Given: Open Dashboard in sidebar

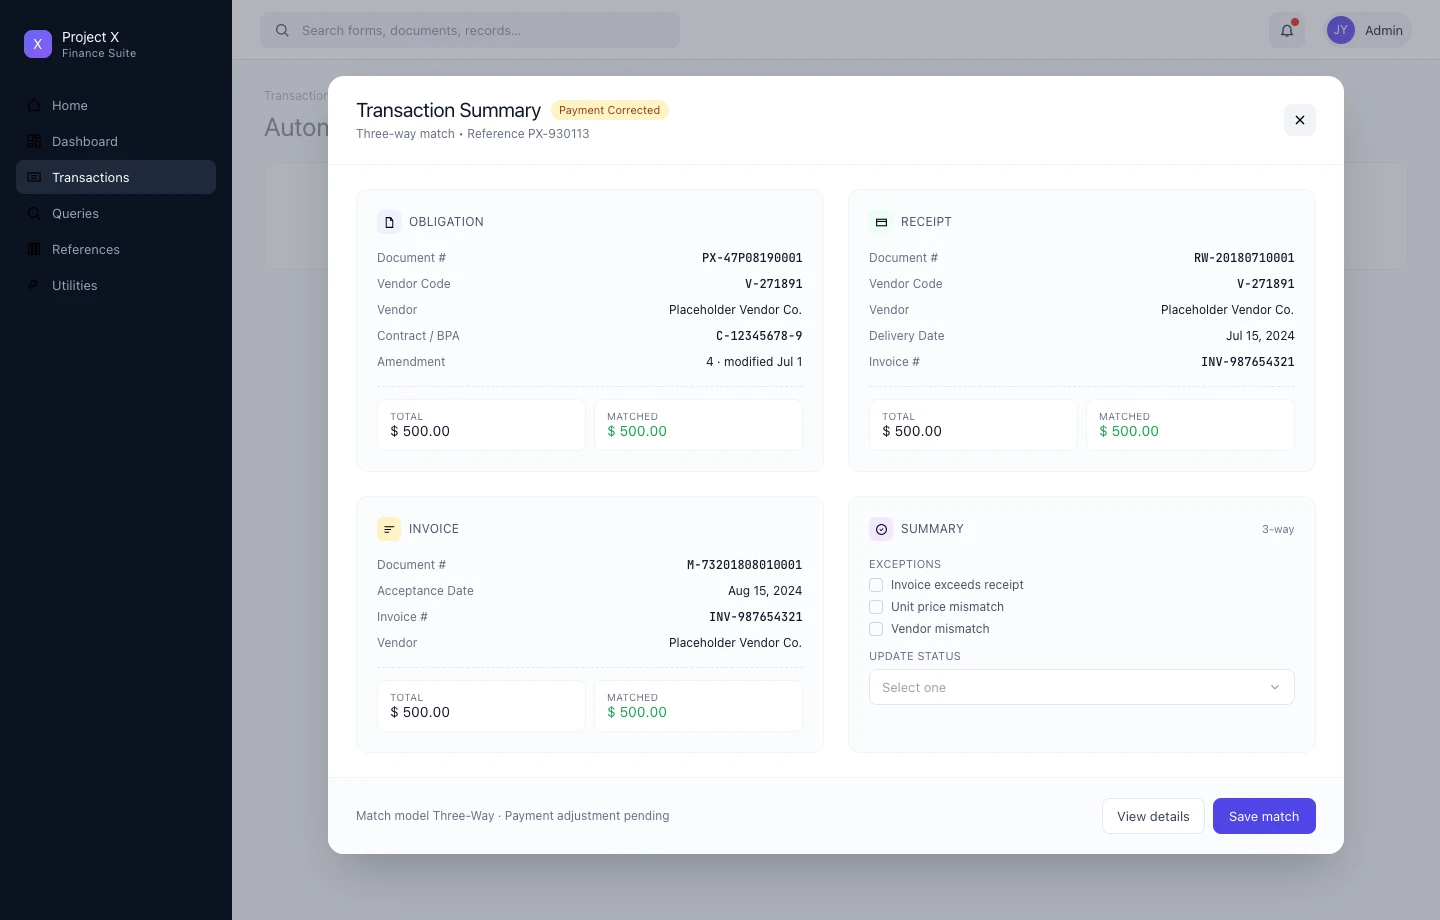Looking at the screenshot, I should 116,141.
